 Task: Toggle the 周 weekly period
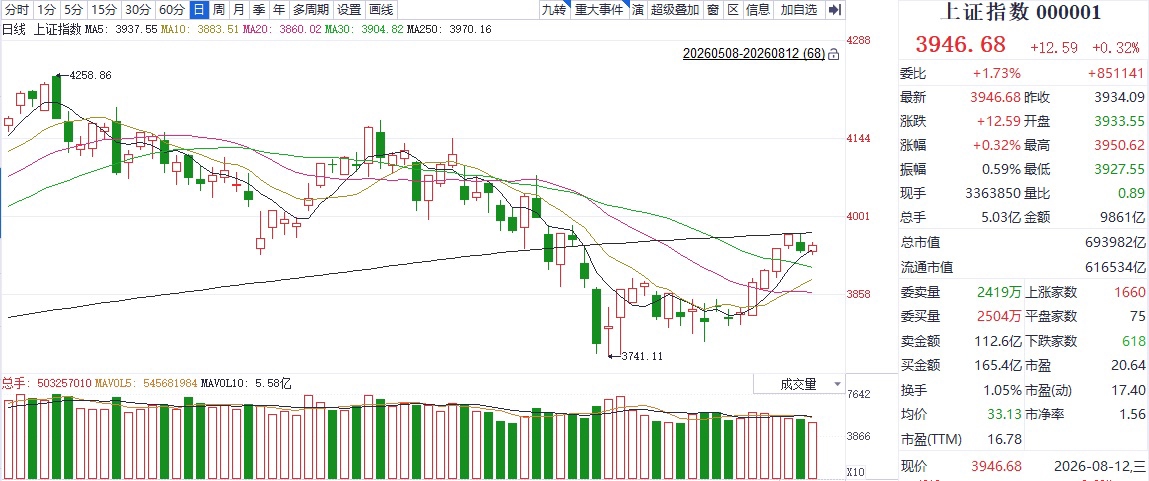click(x=218, y=10)
